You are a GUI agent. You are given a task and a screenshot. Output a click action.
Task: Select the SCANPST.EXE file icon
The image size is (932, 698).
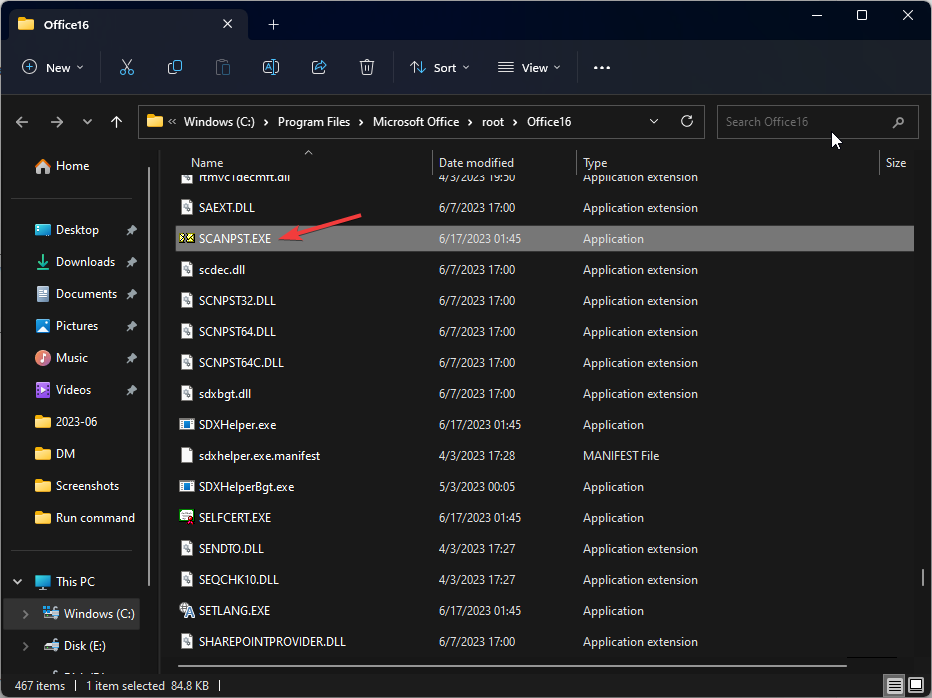click(x=187, y=238)
